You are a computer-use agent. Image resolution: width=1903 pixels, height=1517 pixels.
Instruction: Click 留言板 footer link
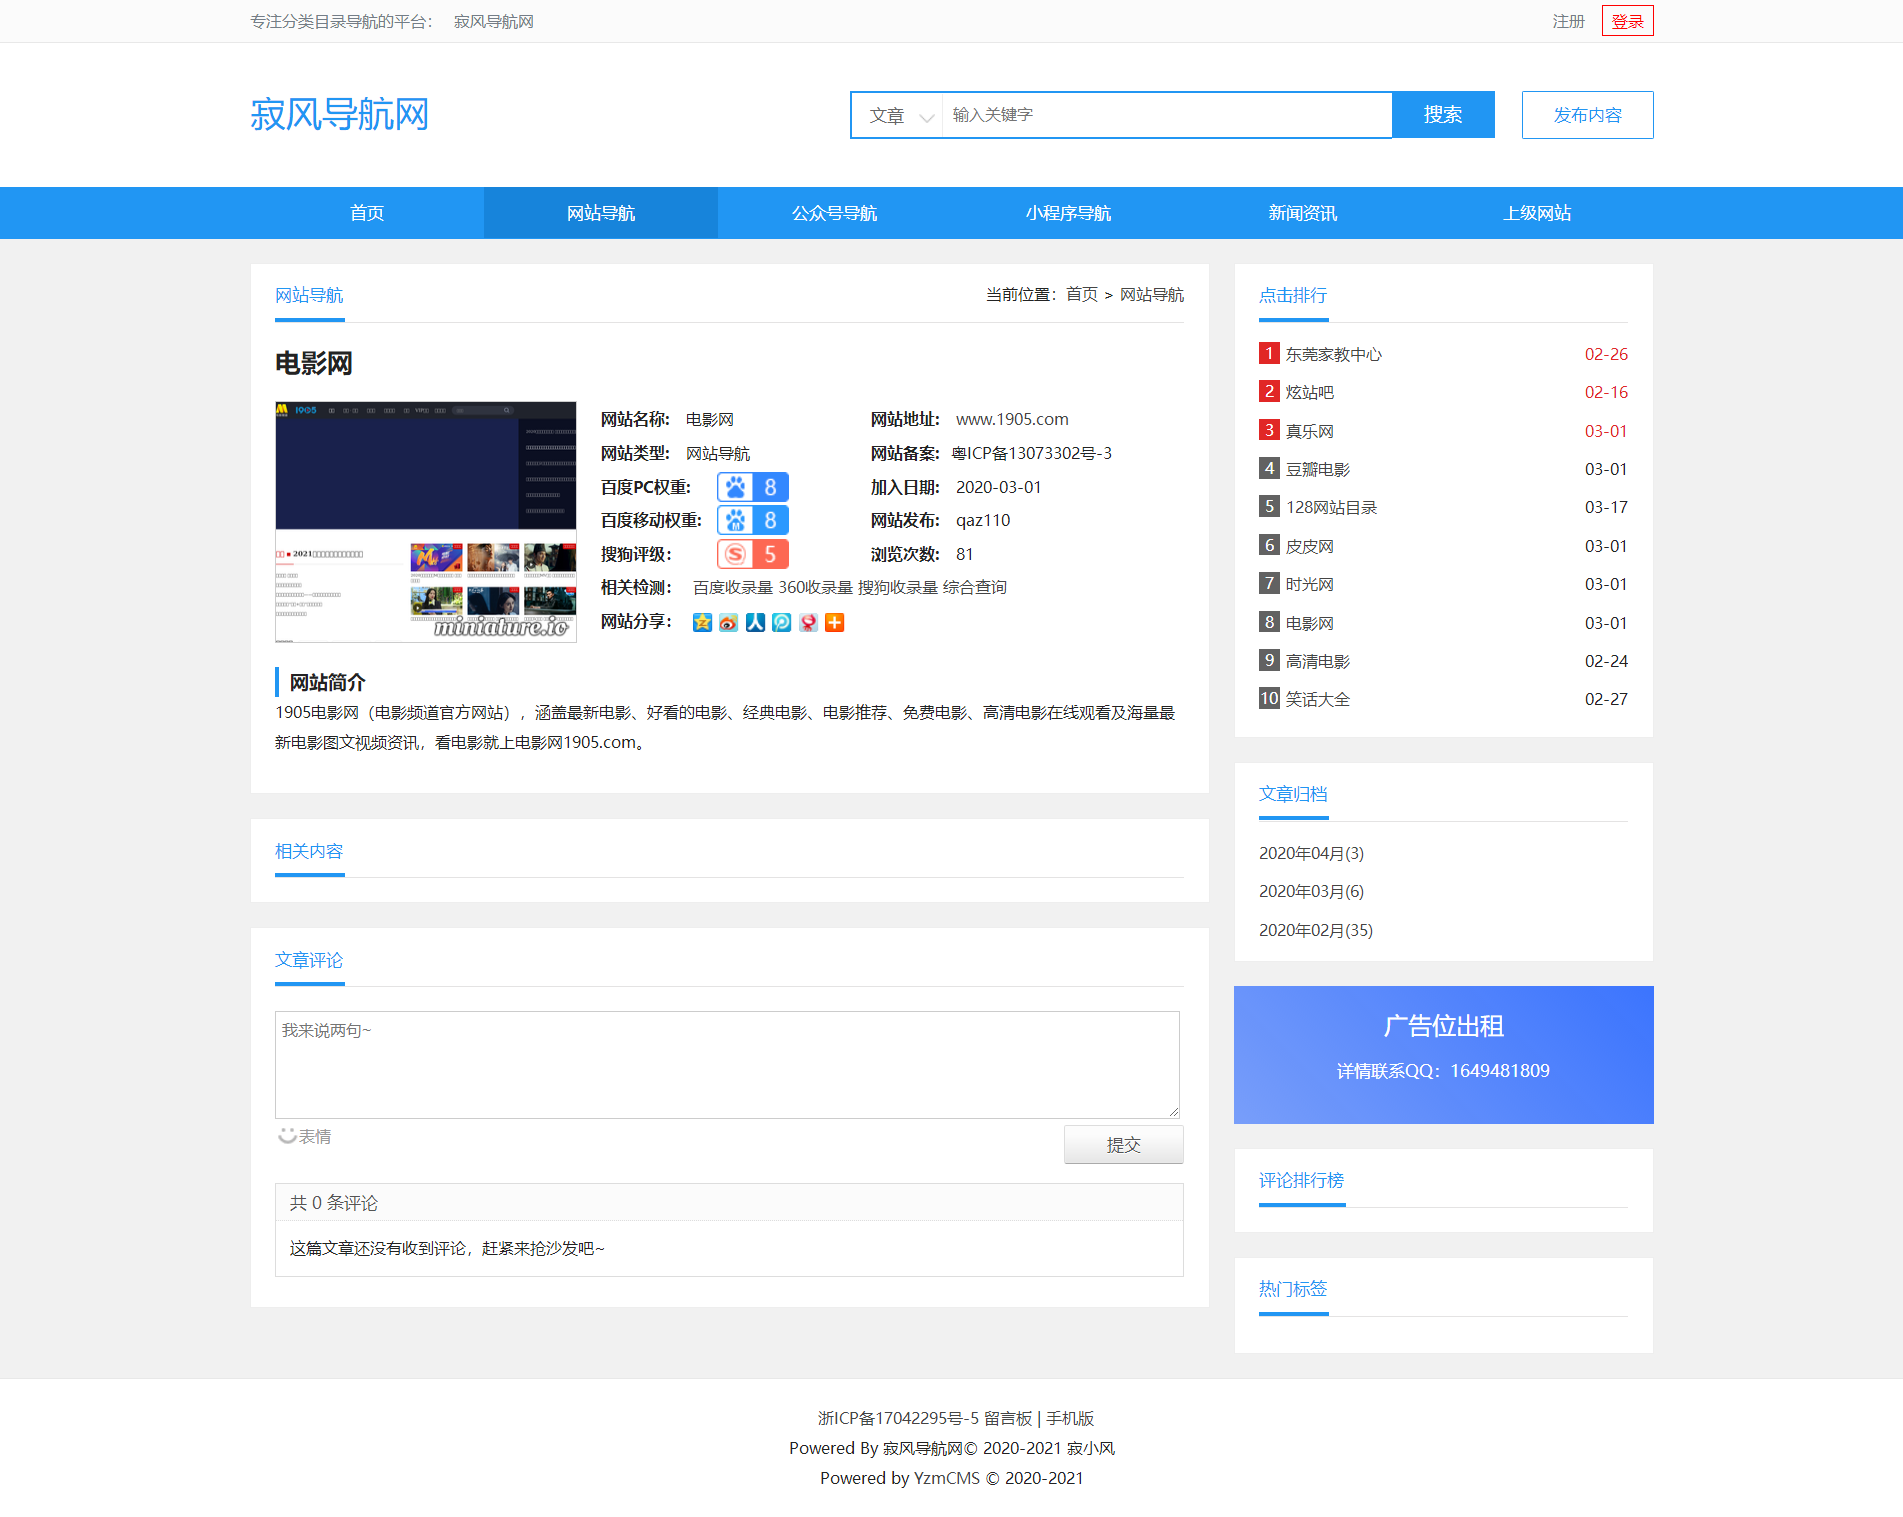pyautogui.click(x=1007, y=1418)
